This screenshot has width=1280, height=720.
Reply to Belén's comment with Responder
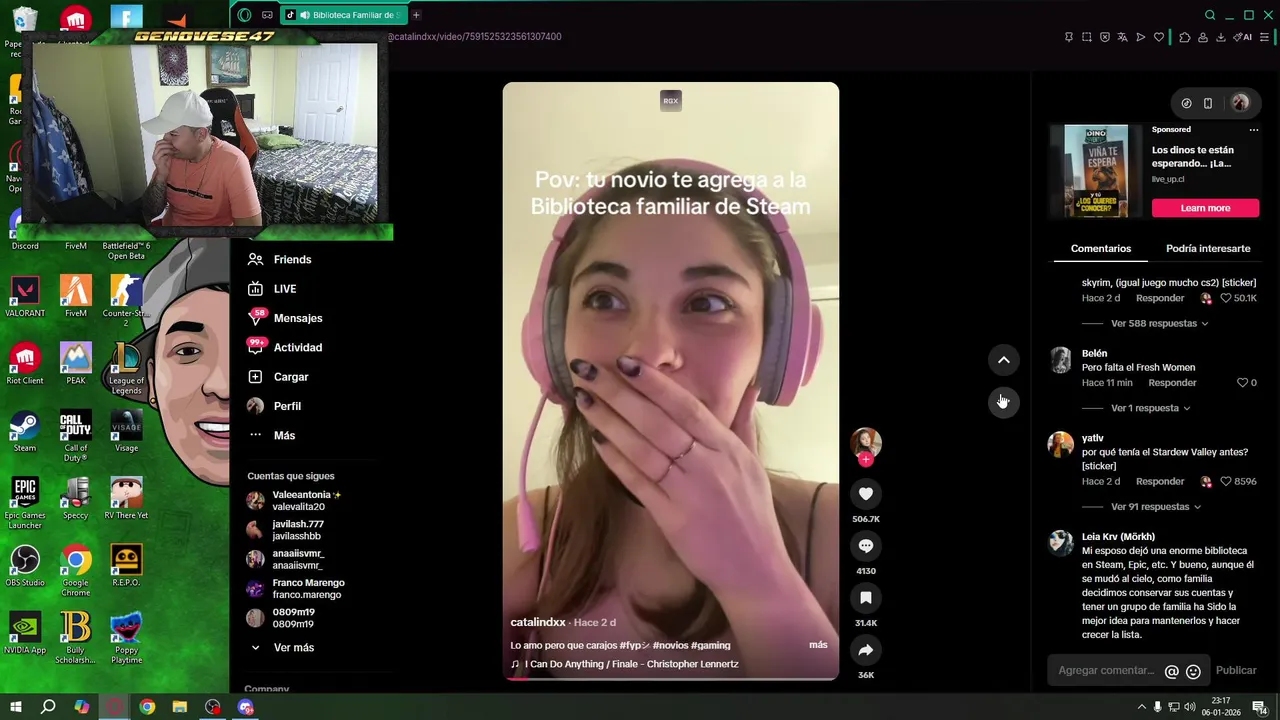tap(1172, 383)
